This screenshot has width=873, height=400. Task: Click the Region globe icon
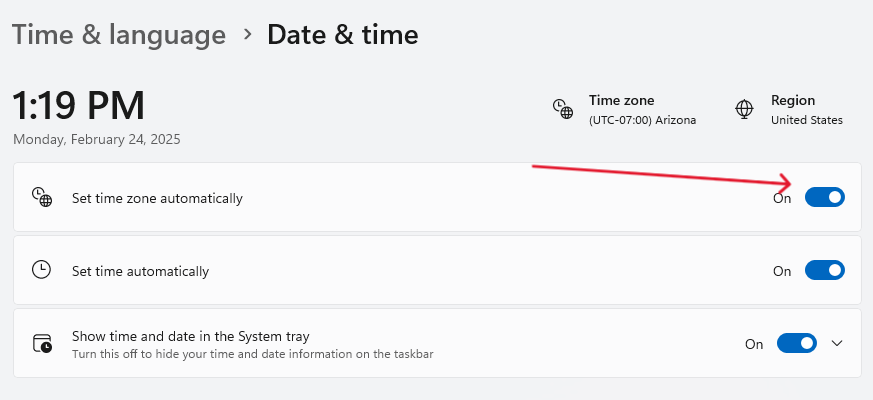(744, 109)
